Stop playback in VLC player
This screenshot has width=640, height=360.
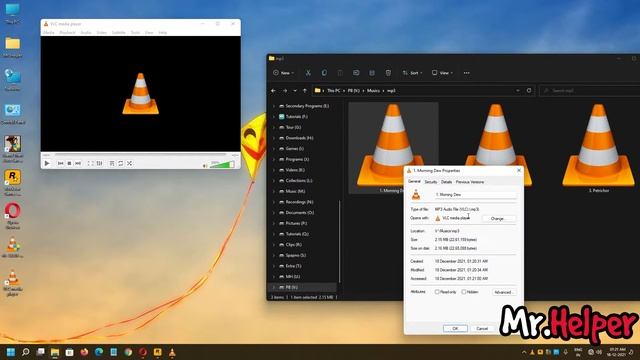69,163
